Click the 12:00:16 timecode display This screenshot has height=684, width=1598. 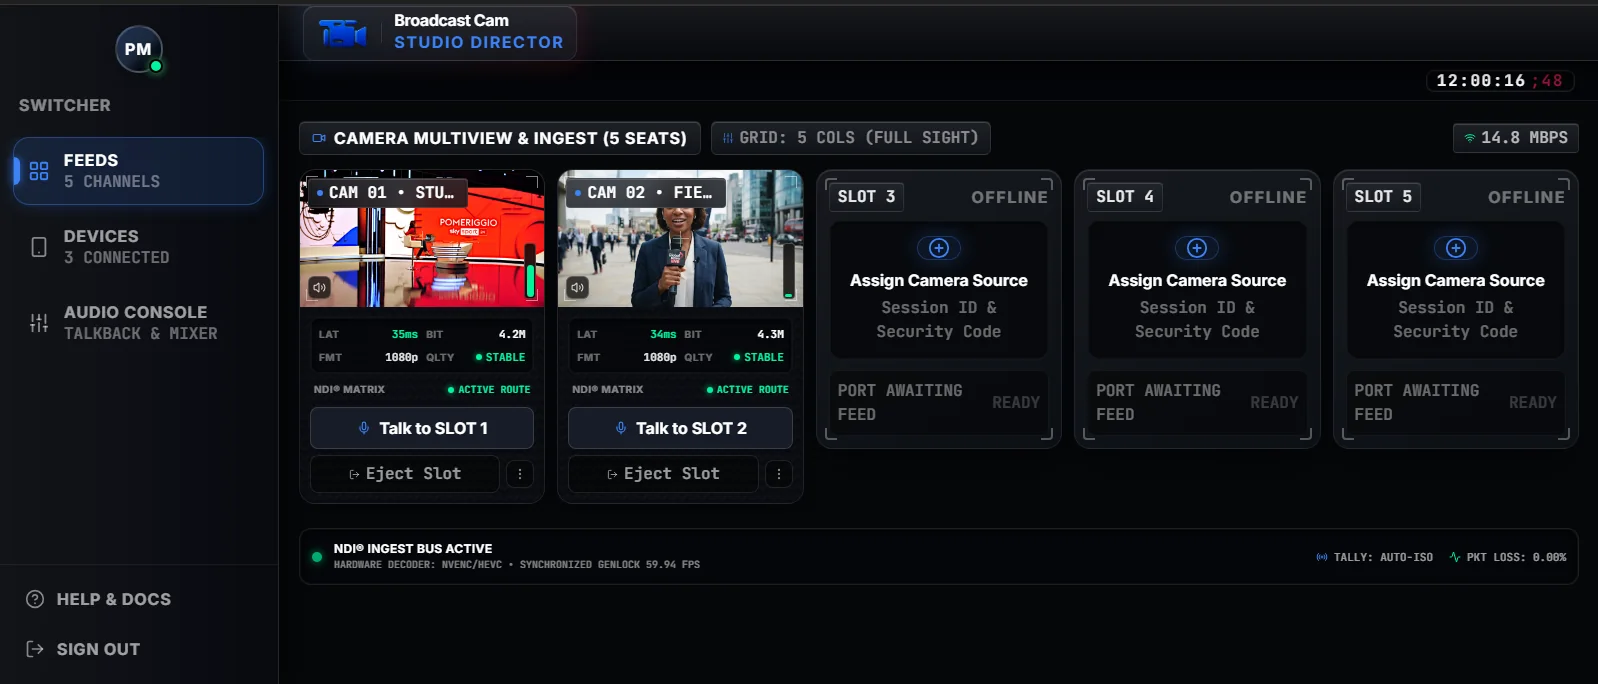1500,81
